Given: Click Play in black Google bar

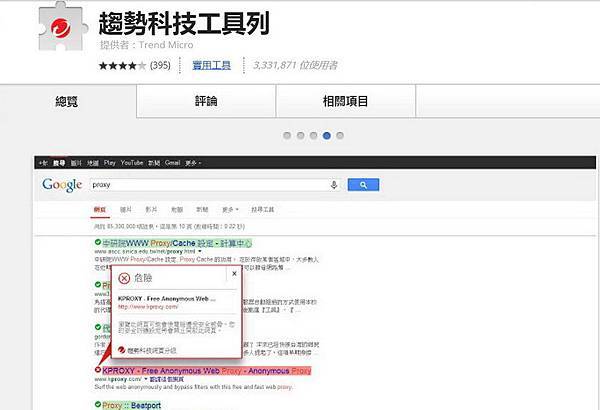Looking at the screenshot, I should 109,163.
